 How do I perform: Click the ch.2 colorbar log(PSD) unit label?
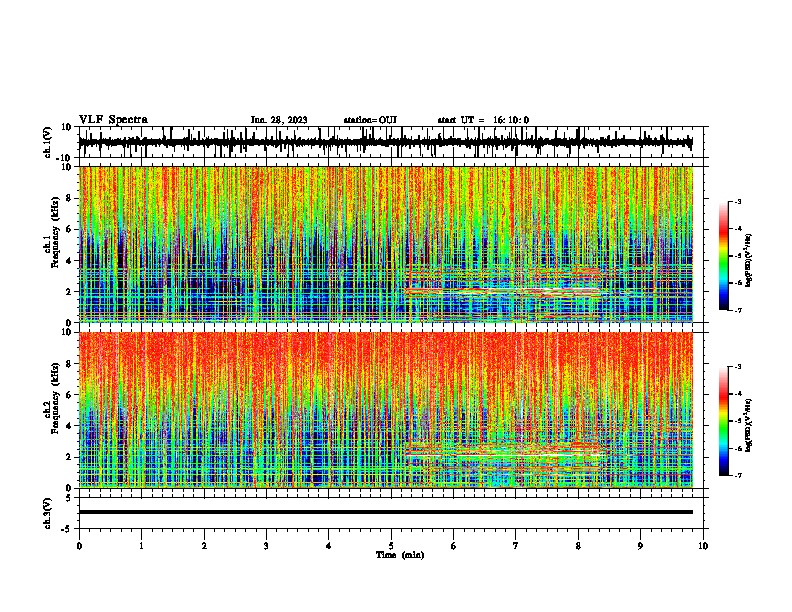pyautogui.click(x=749, y=425)
